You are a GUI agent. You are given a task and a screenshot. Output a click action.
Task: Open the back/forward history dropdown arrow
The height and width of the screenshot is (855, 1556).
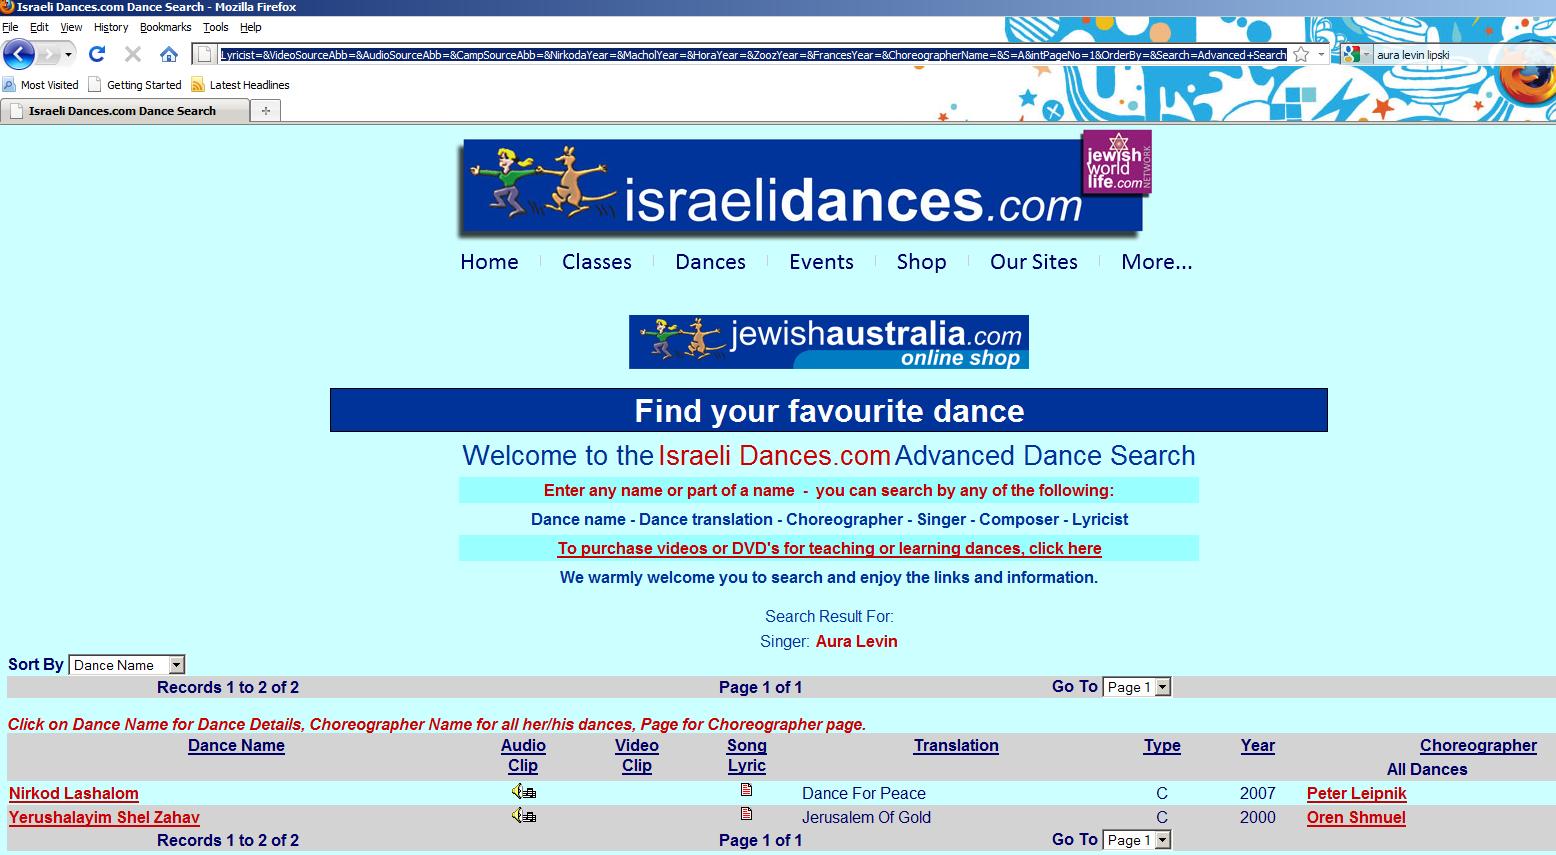[x=68, y=55]
